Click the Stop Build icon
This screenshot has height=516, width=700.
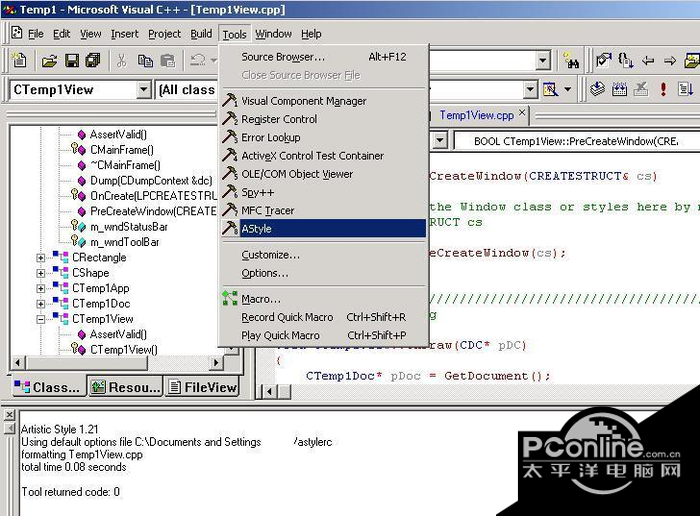click(641, 89)
